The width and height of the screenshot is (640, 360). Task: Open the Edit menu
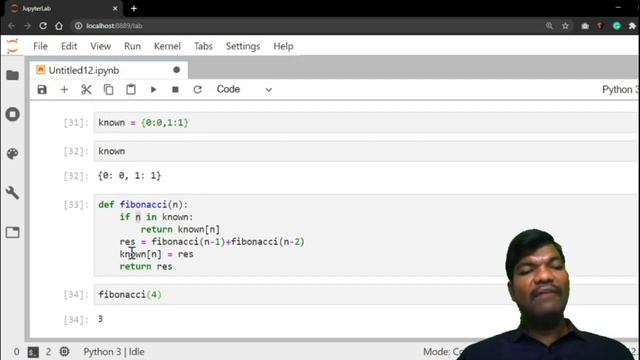tap(69, 46)
